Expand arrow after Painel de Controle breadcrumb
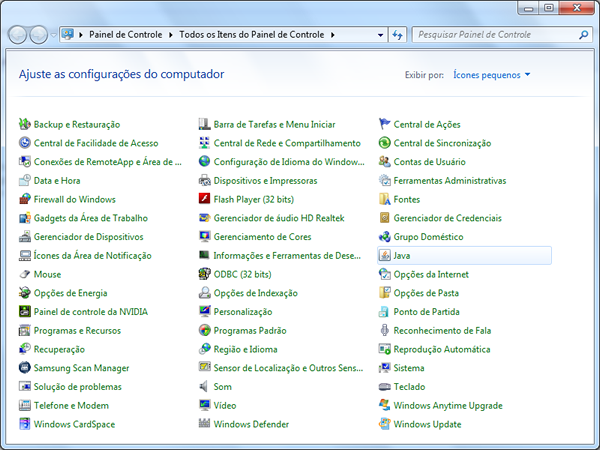Screen dimensions: 600x450 pos(171,35)
